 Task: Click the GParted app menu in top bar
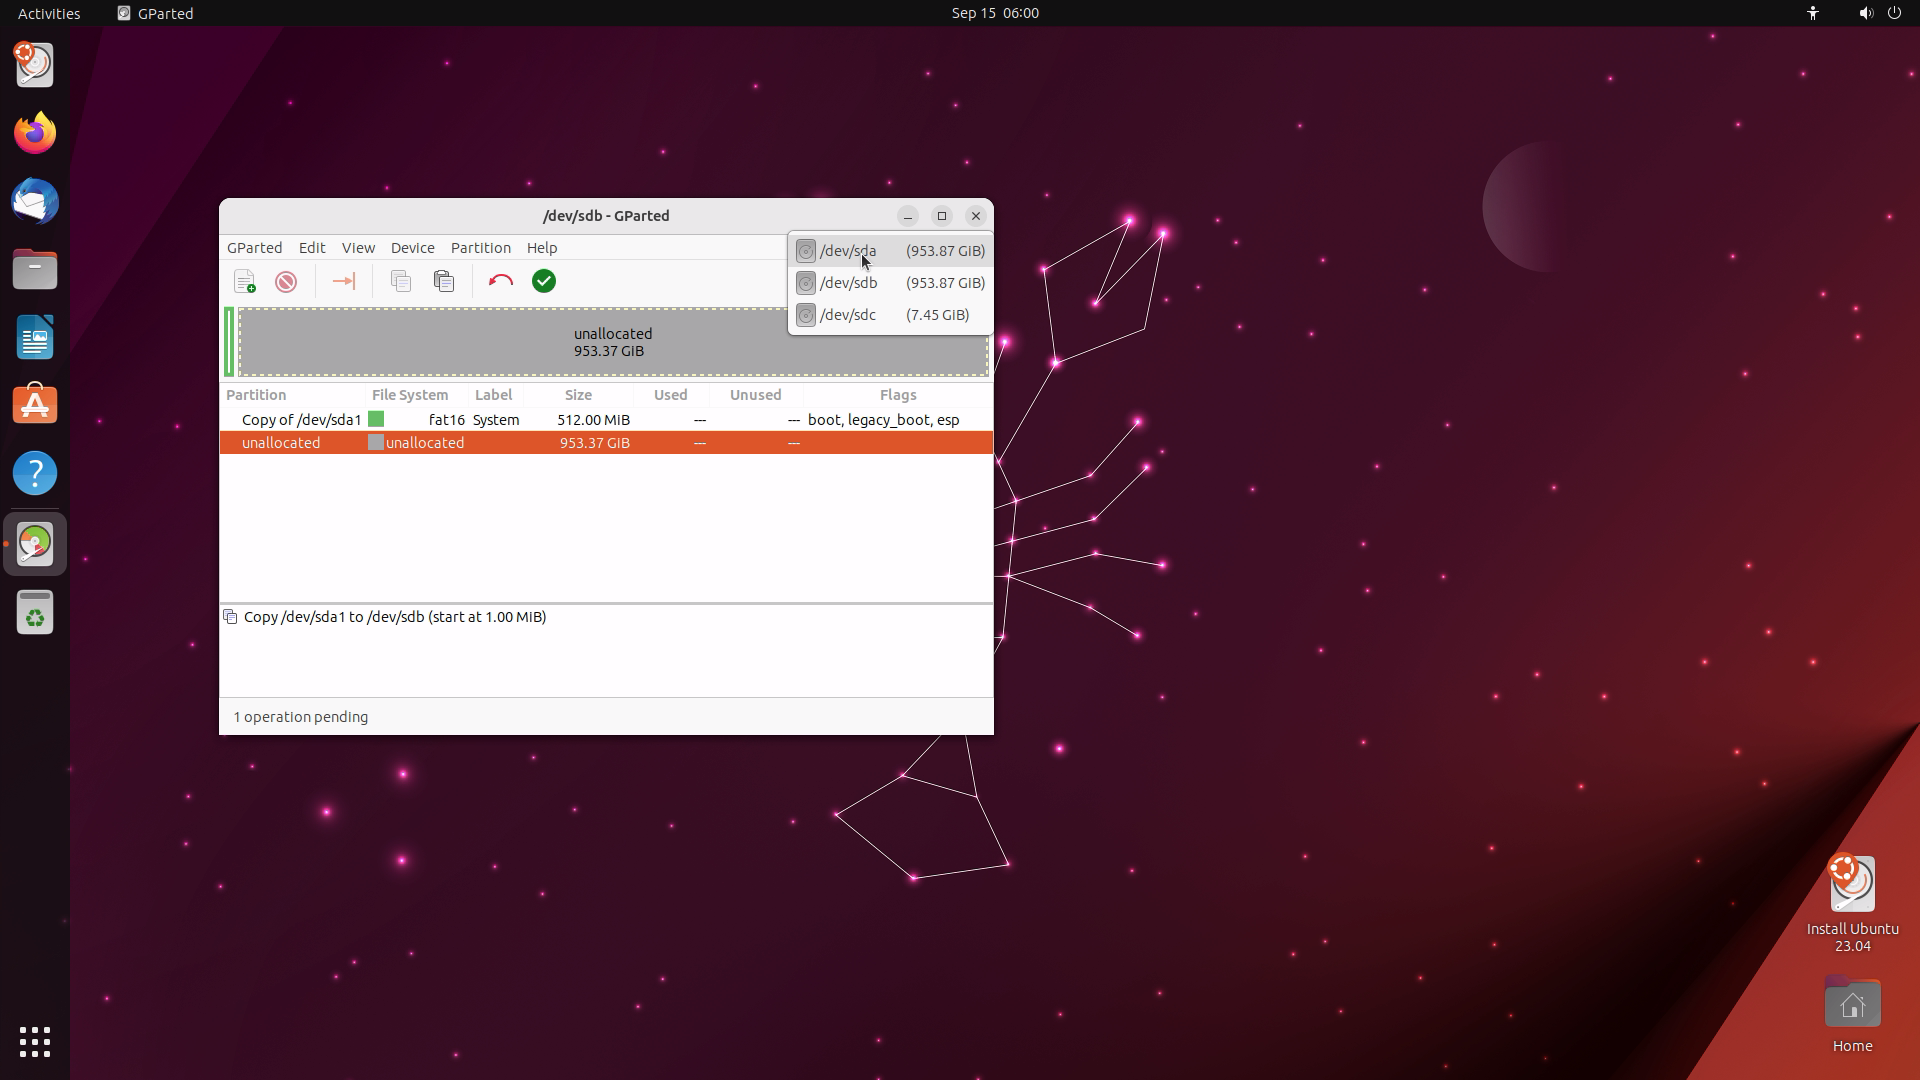tap(155, 13)
